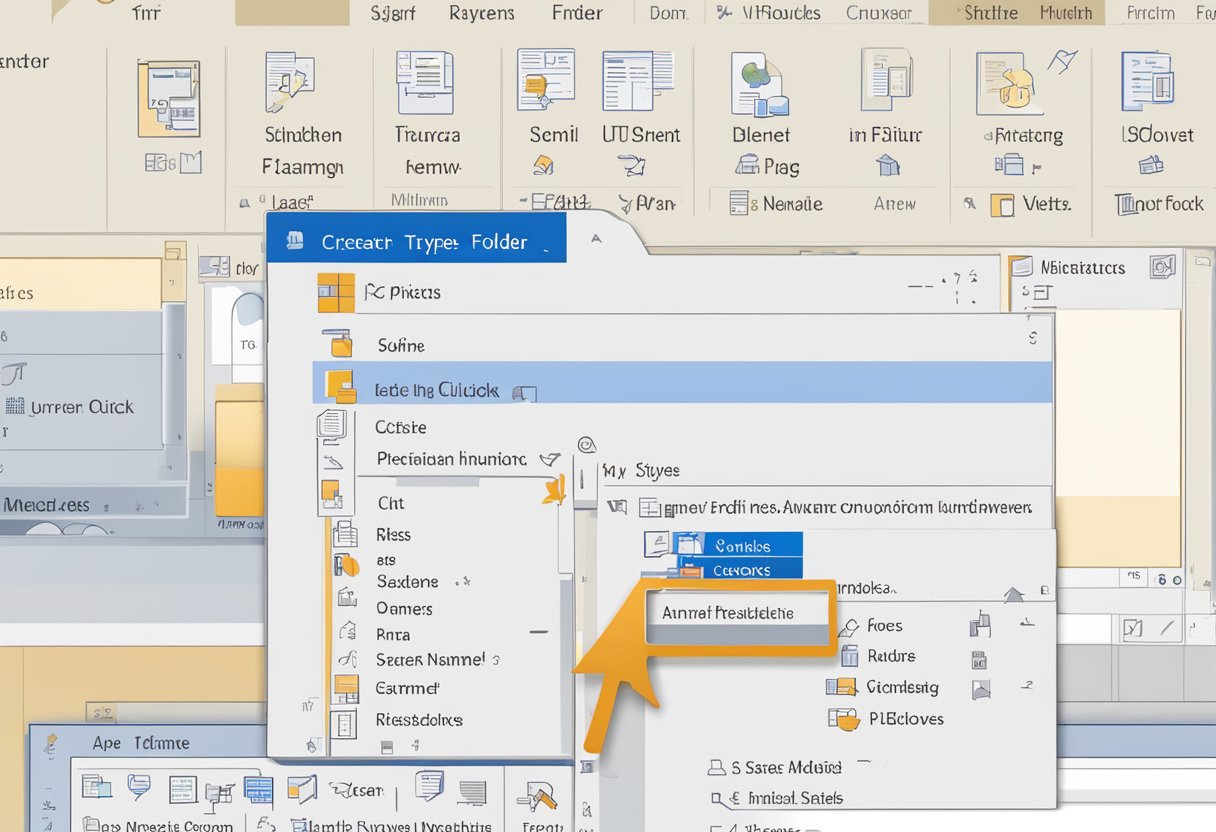Click the Dlenet globe icon
1216x832 pixels.
pyautogui.click(x=760, y=84)
